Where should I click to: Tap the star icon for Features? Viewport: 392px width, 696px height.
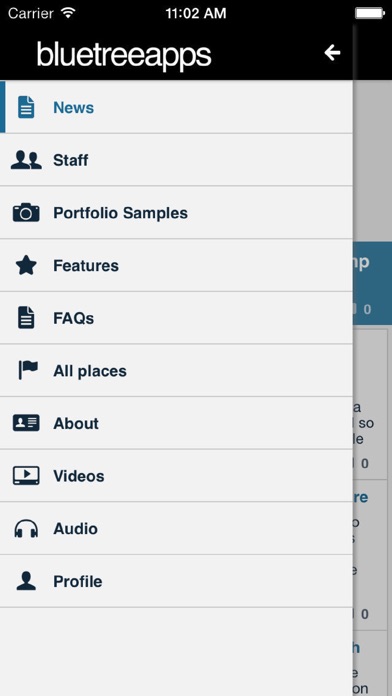(x=26, y=265)
